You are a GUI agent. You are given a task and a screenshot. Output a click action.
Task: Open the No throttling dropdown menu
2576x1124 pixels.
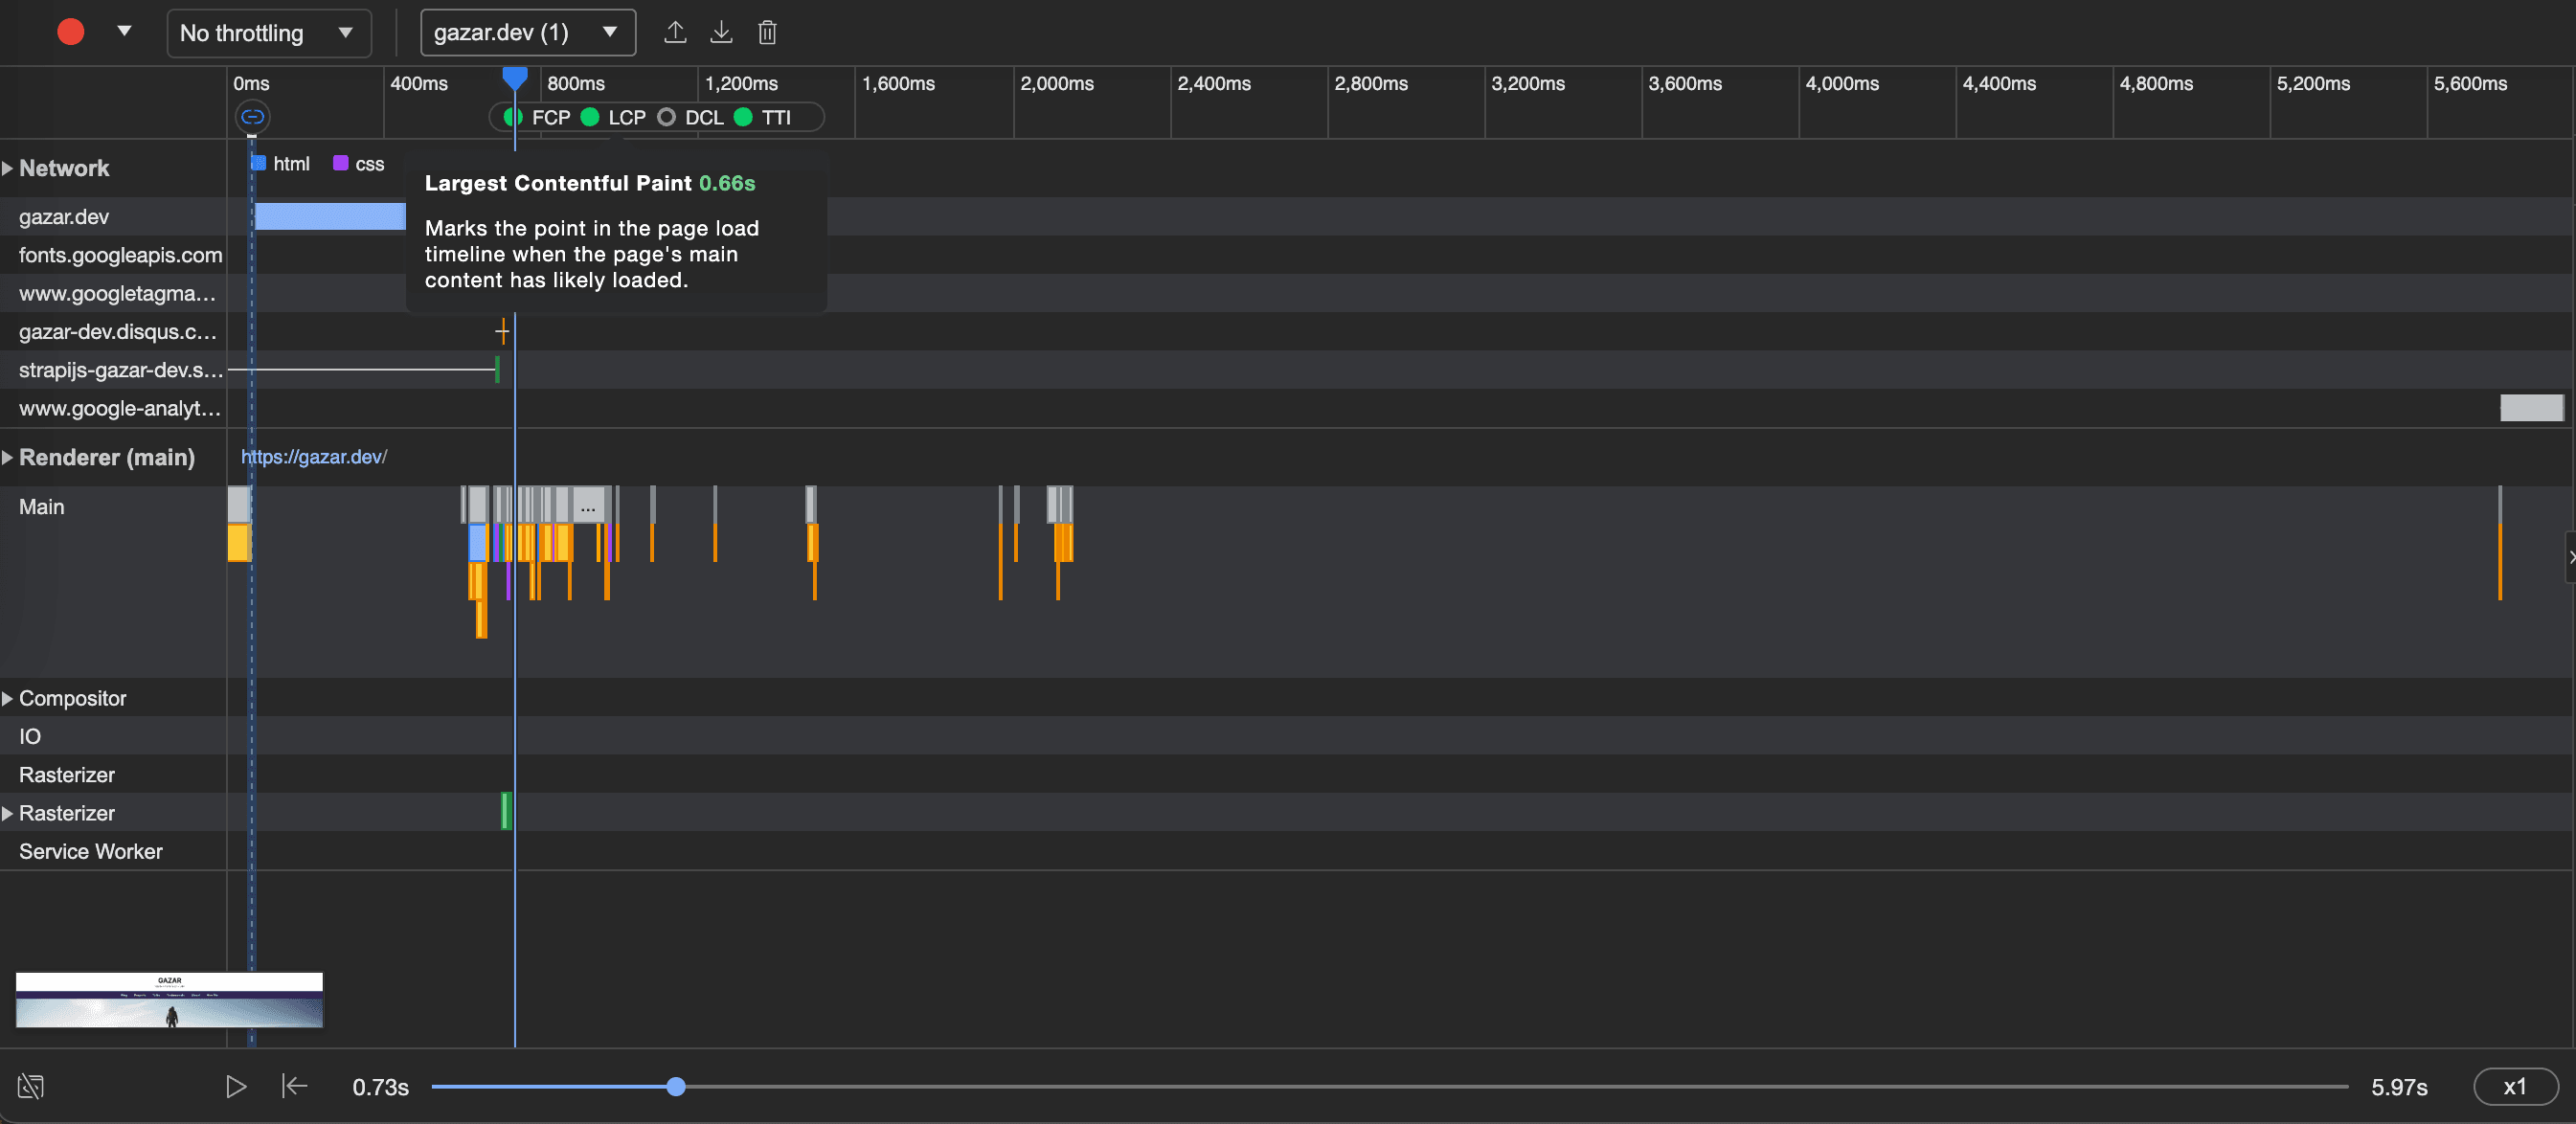coord(268,32)
